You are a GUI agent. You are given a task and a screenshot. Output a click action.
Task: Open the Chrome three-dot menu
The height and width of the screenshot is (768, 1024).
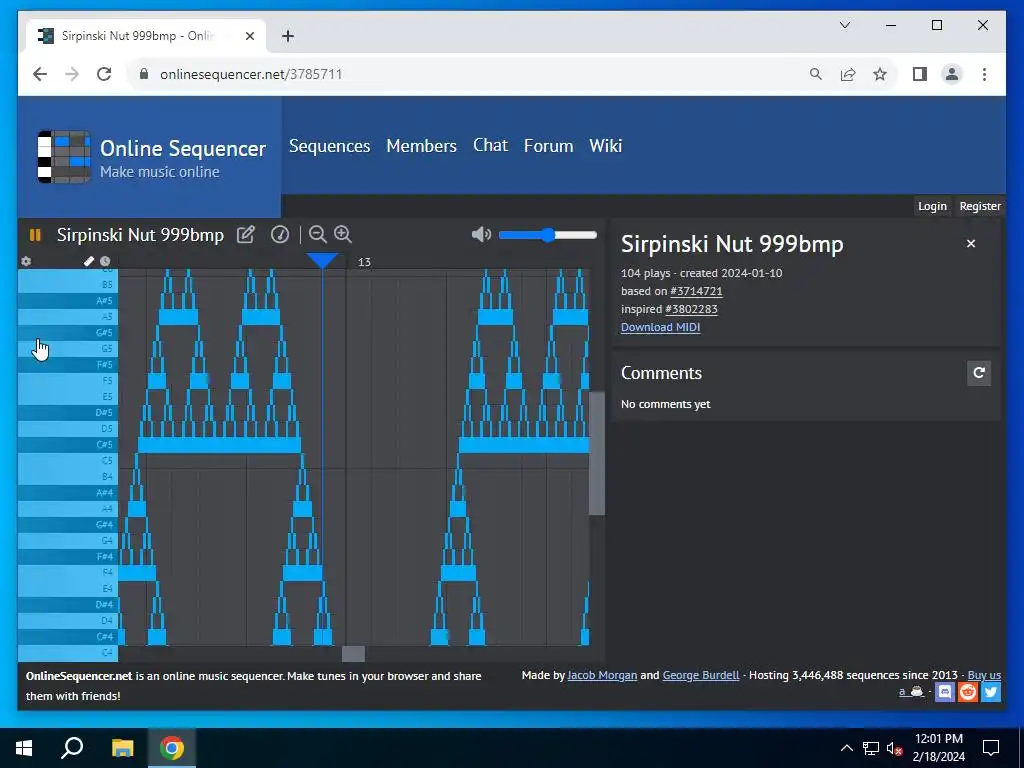tap(984, 74)
